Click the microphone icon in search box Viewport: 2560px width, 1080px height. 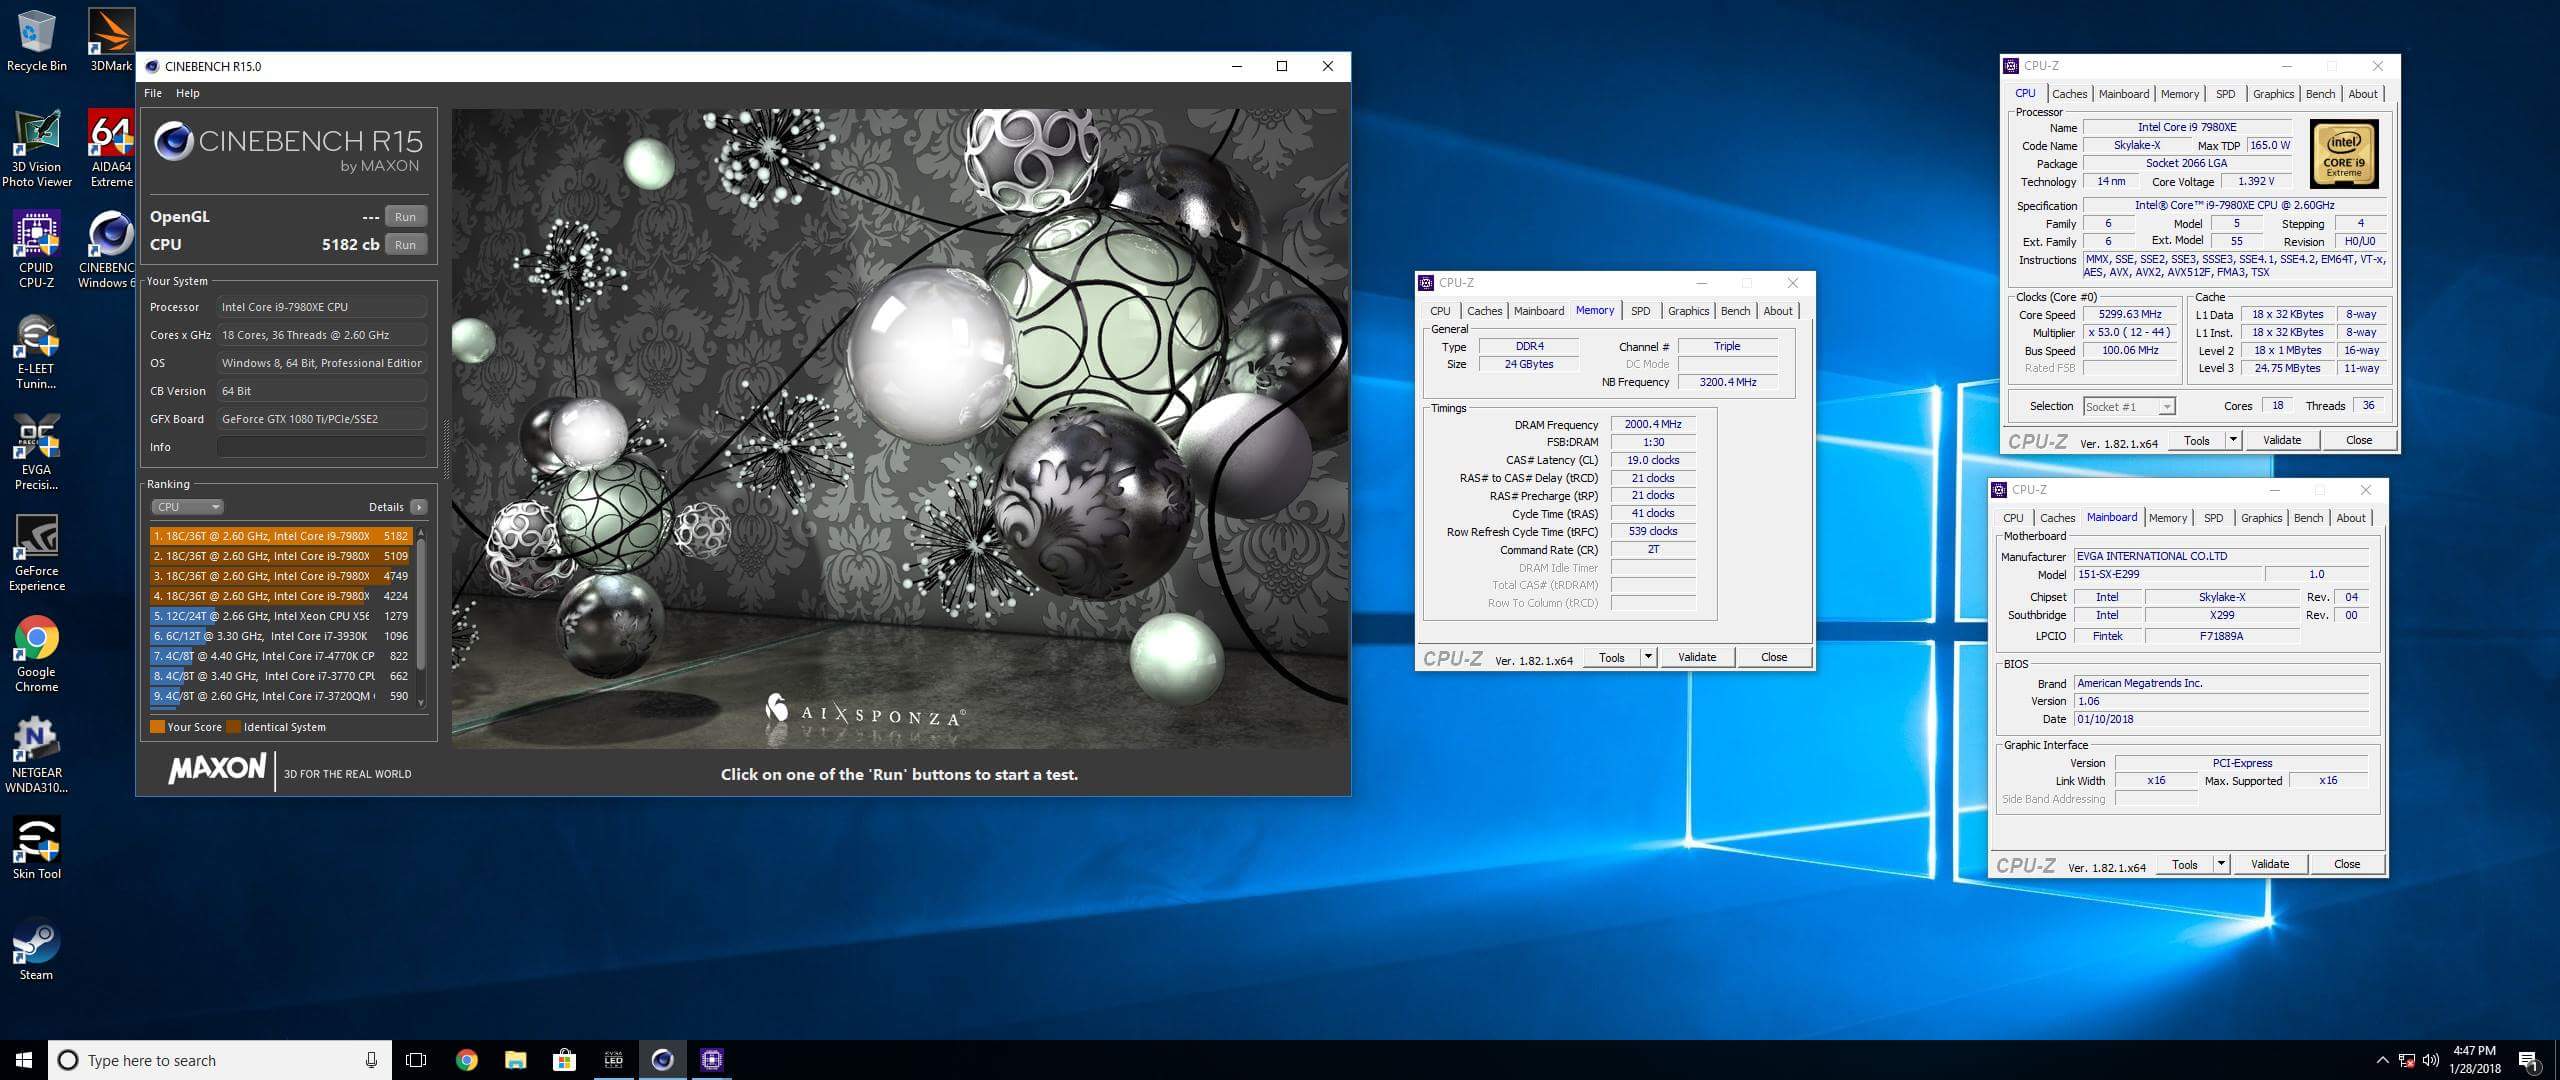pyautogui.click(x=371, y=1060)
